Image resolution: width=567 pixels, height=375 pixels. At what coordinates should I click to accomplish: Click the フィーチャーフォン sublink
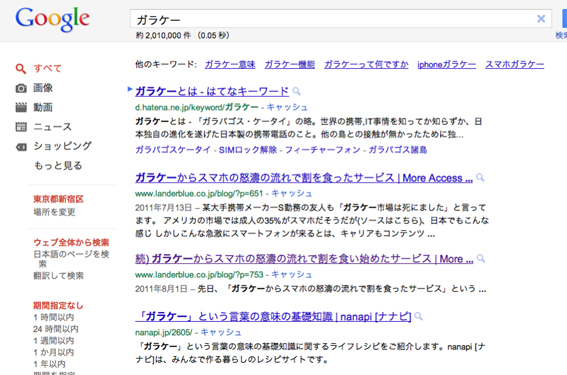click(x=323, y=150)
